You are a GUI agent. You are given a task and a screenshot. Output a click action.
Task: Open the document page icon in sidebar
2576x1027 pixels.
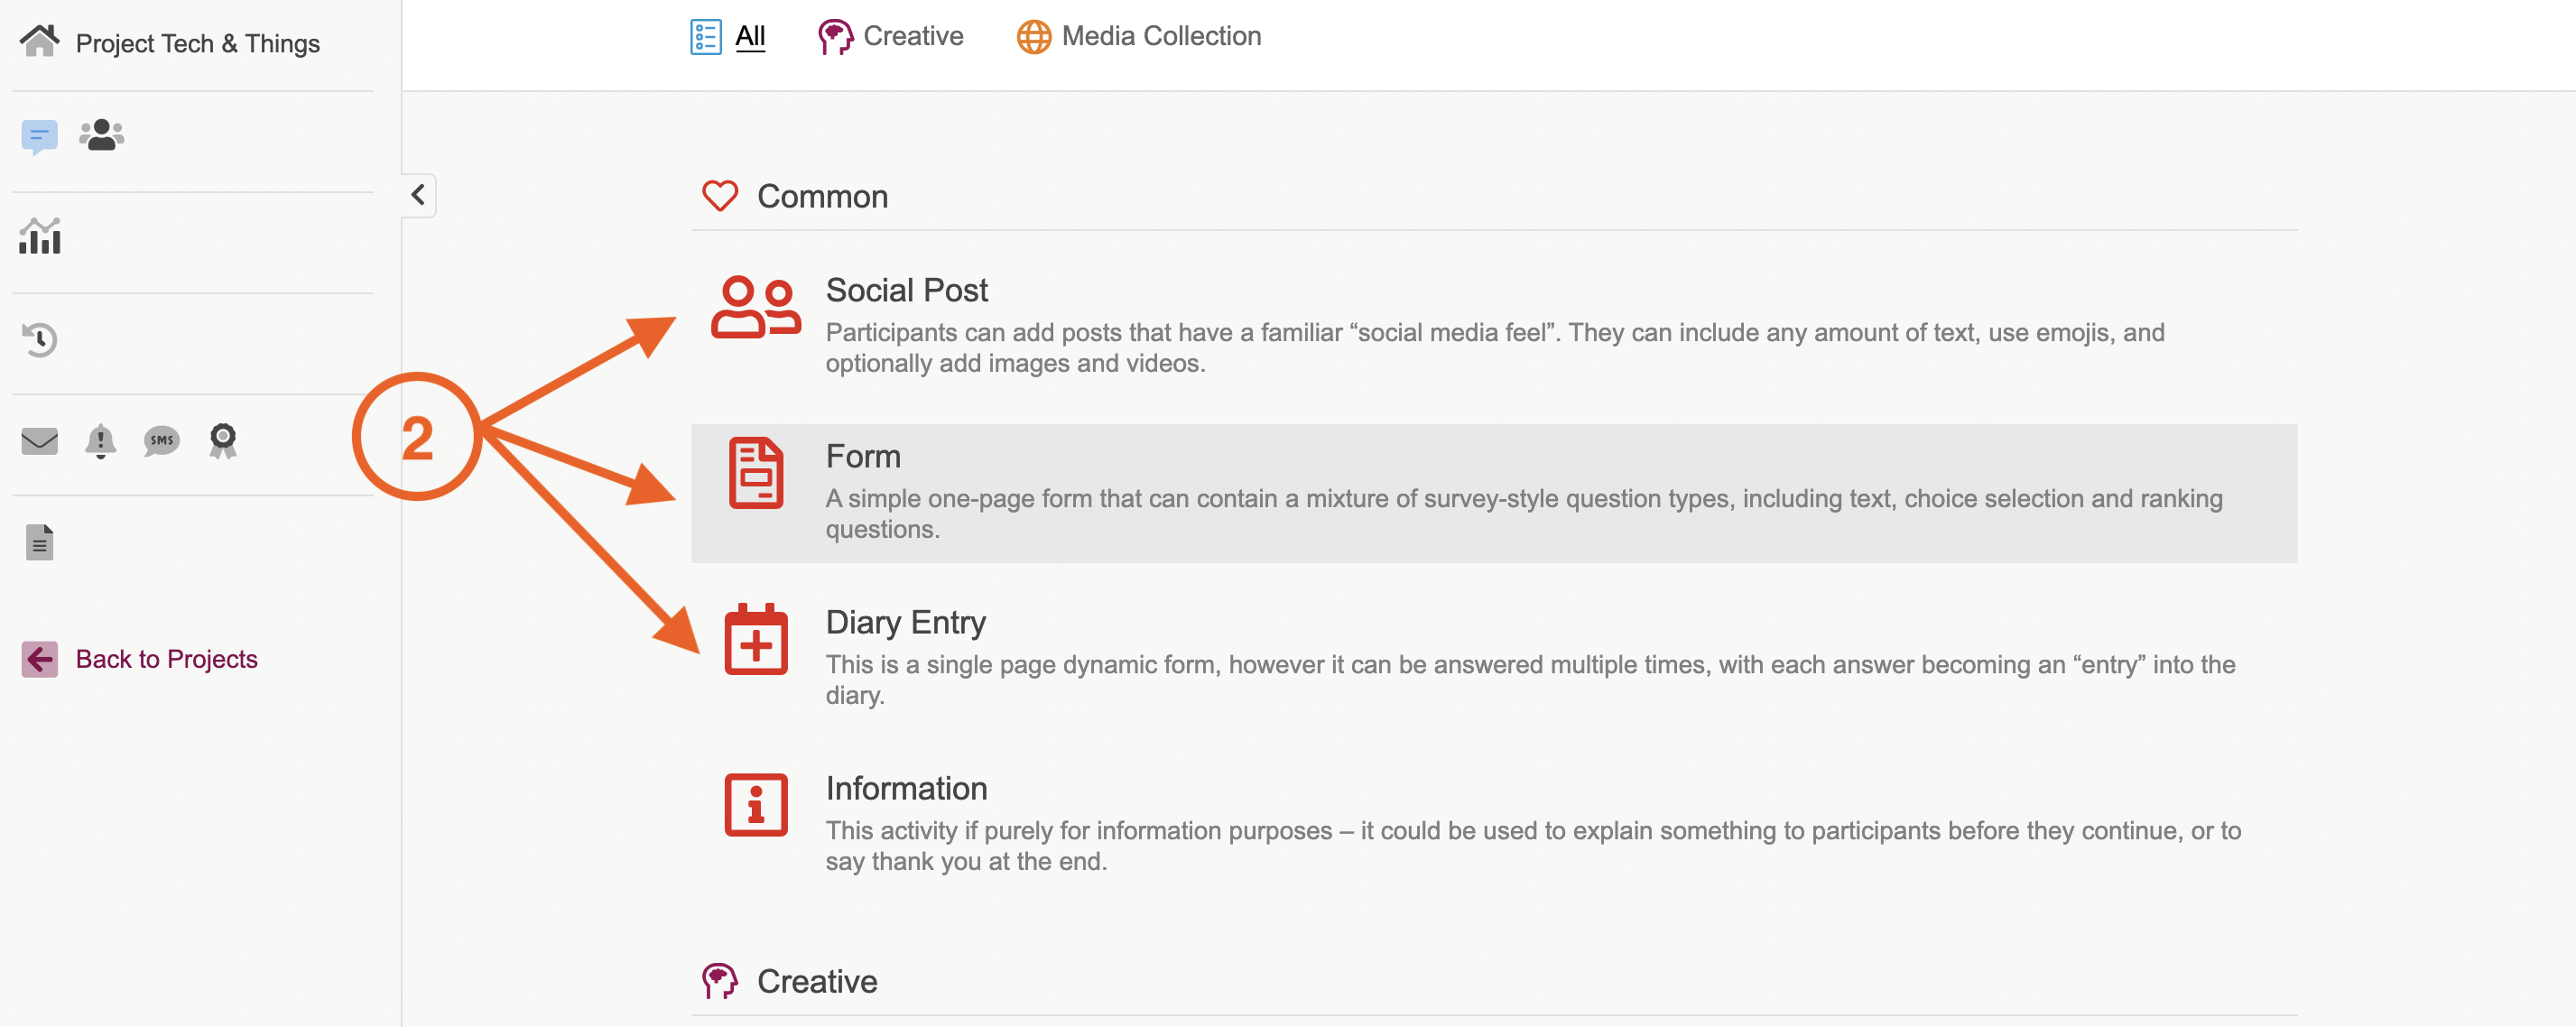[x=39, y=542]
